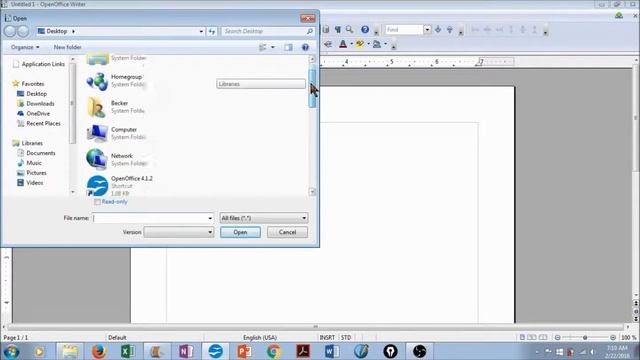Click the Forward navigation arrow in Open dialog
Viewport: 640px width, 360px height.
(x=23, y=31)
